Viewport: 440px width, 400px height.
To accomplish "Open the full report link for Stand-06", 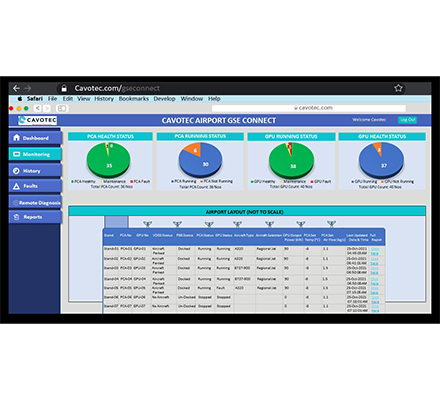I will pyautogui.click(x=375, y=299).
